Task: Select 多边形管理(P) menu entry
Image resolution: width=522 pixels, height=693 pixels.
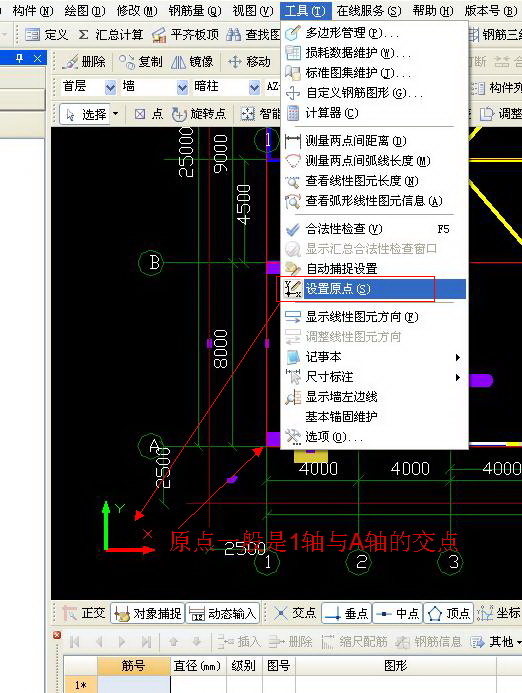Action: coord(373,33)
